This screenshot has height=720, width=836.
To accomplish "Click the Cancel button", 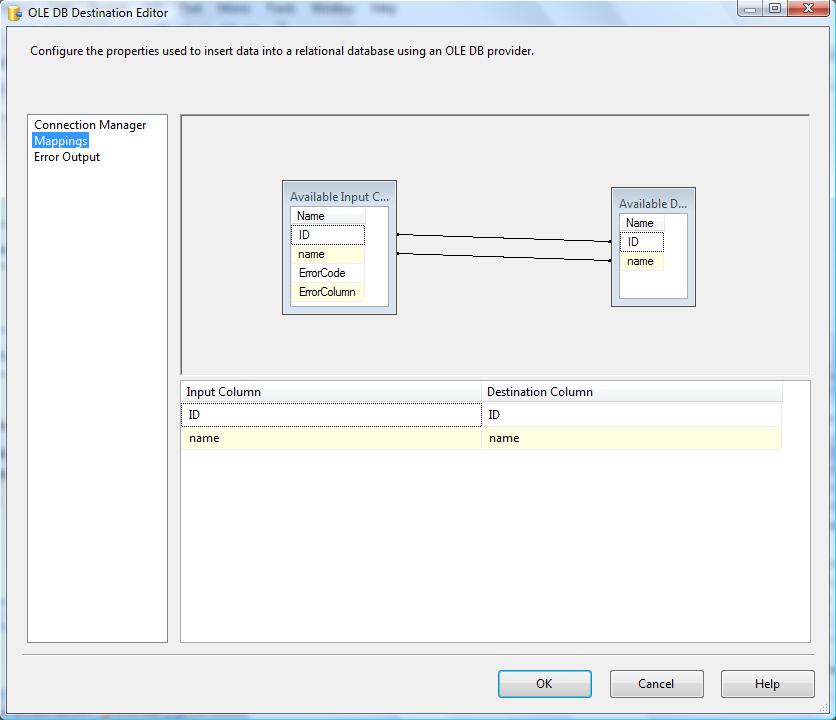I will pos(656,684).
